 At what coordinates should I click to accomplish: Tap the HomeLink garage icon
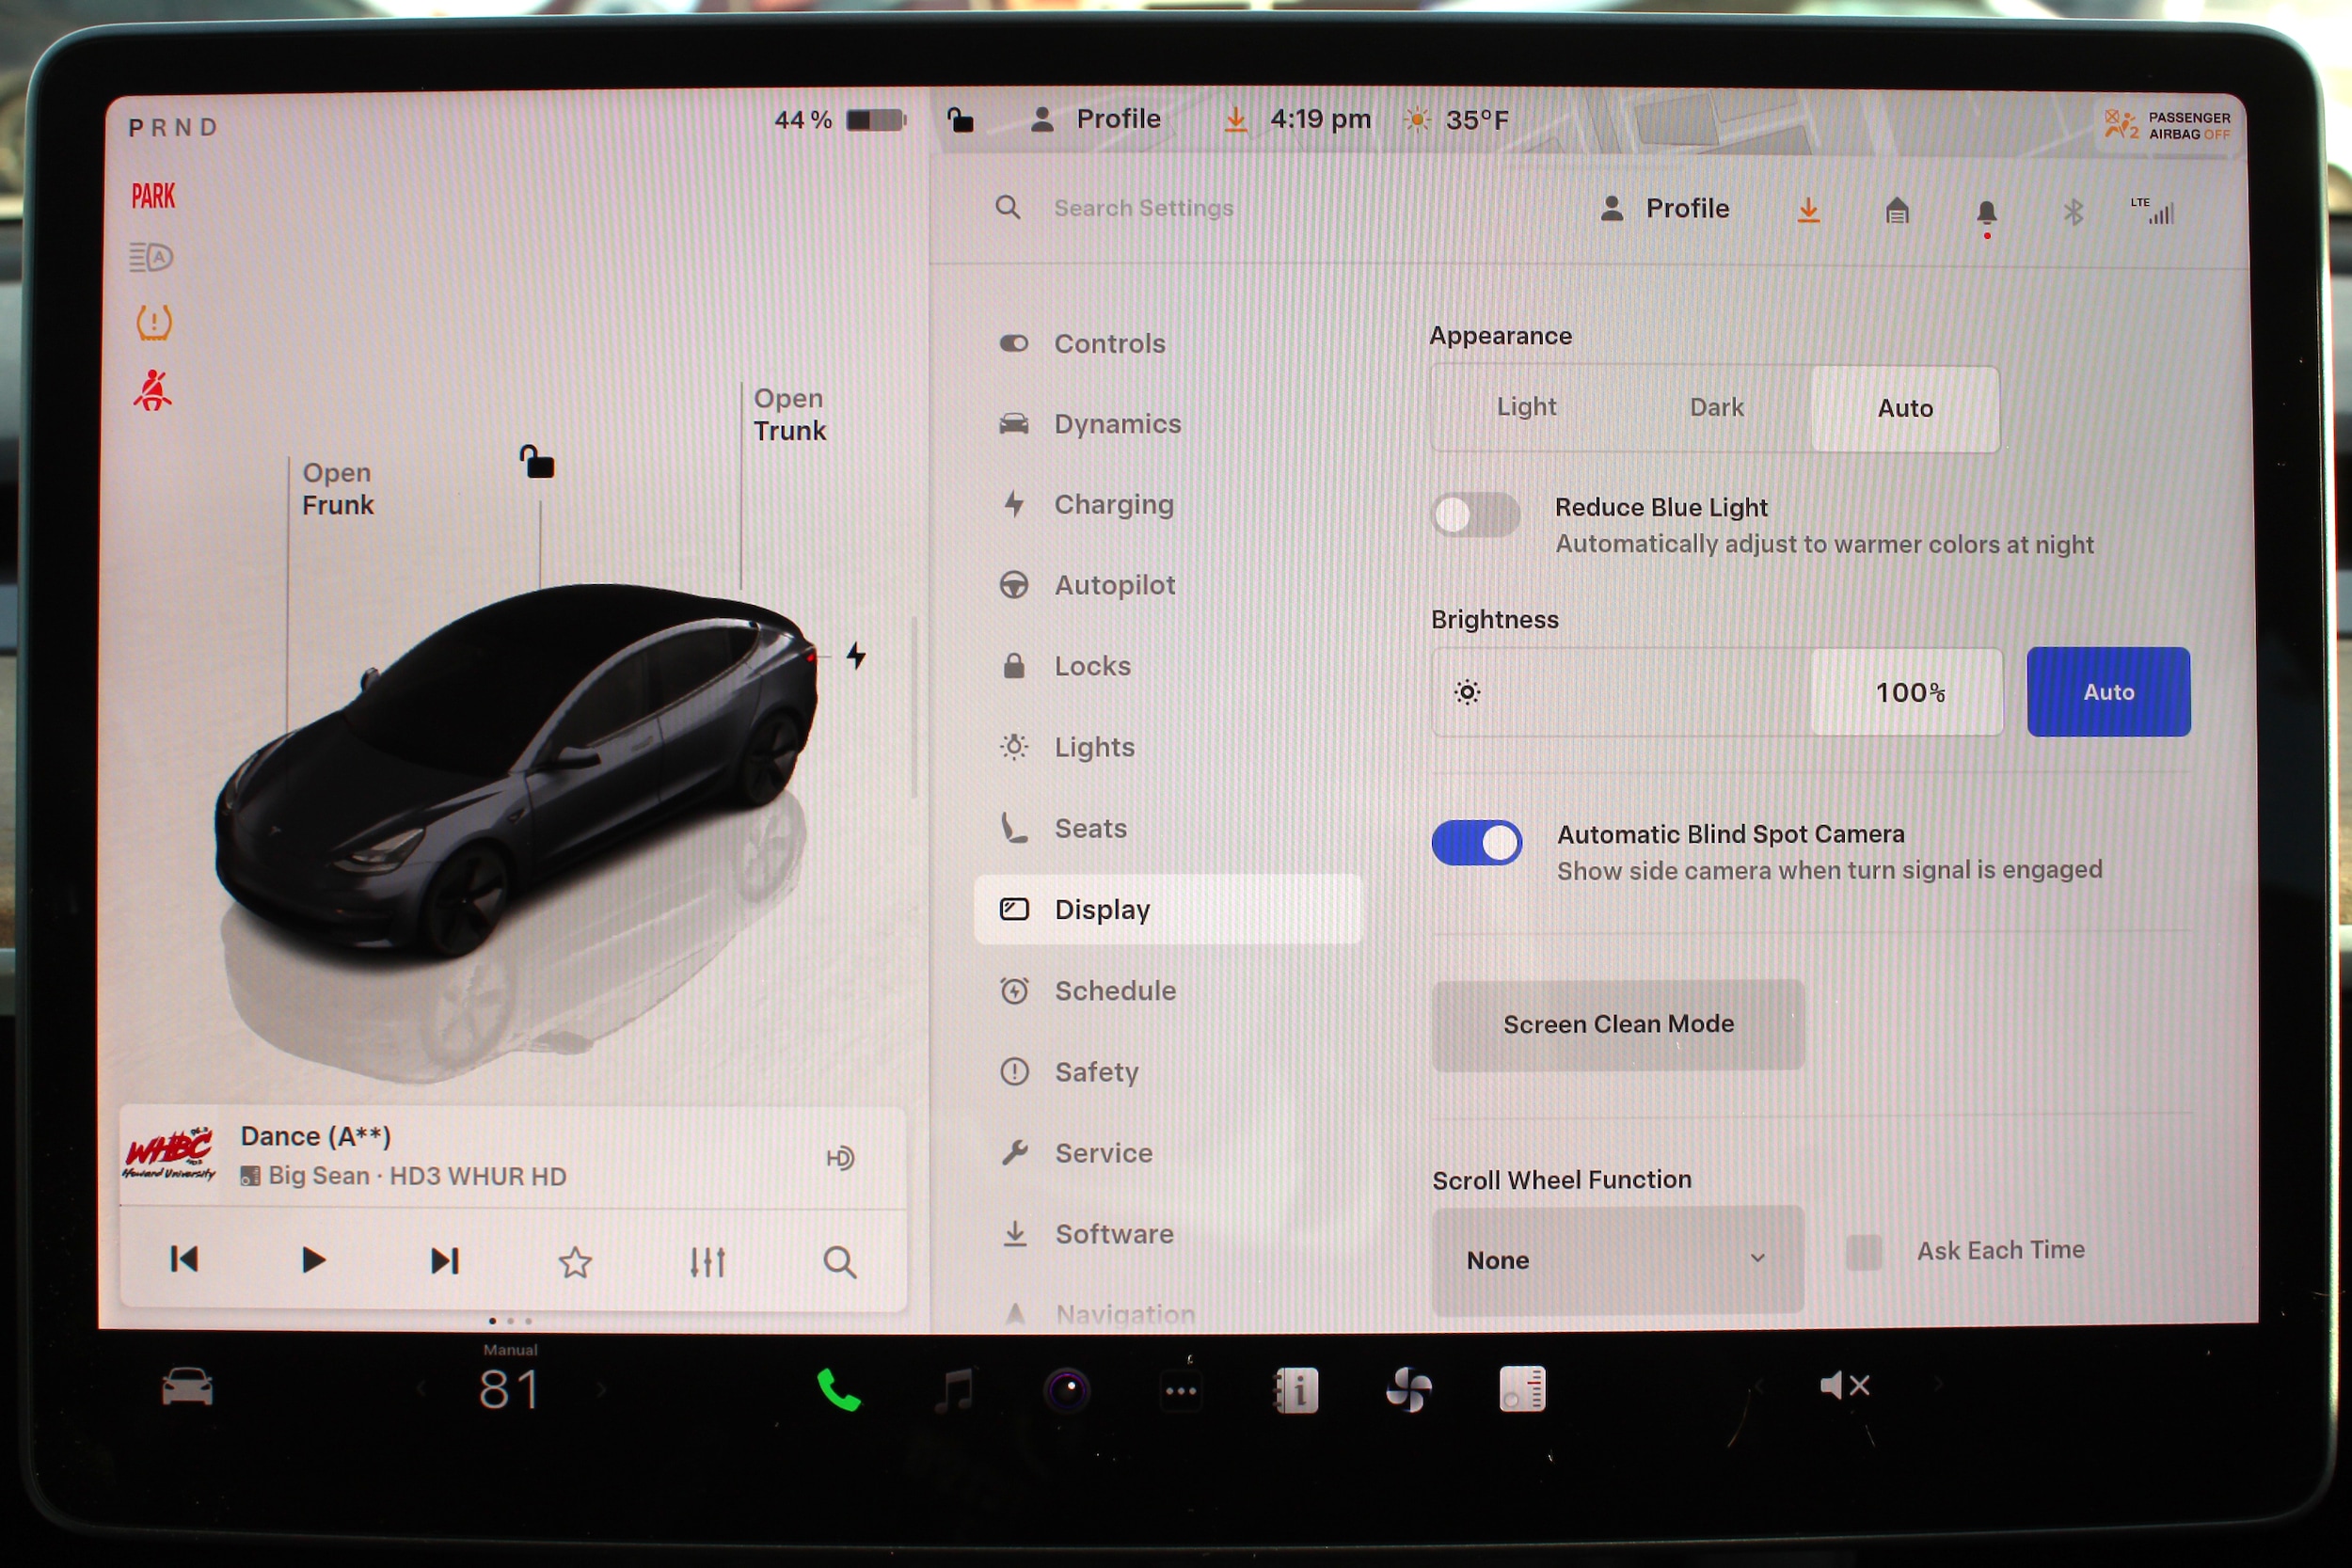[1897, 211]
